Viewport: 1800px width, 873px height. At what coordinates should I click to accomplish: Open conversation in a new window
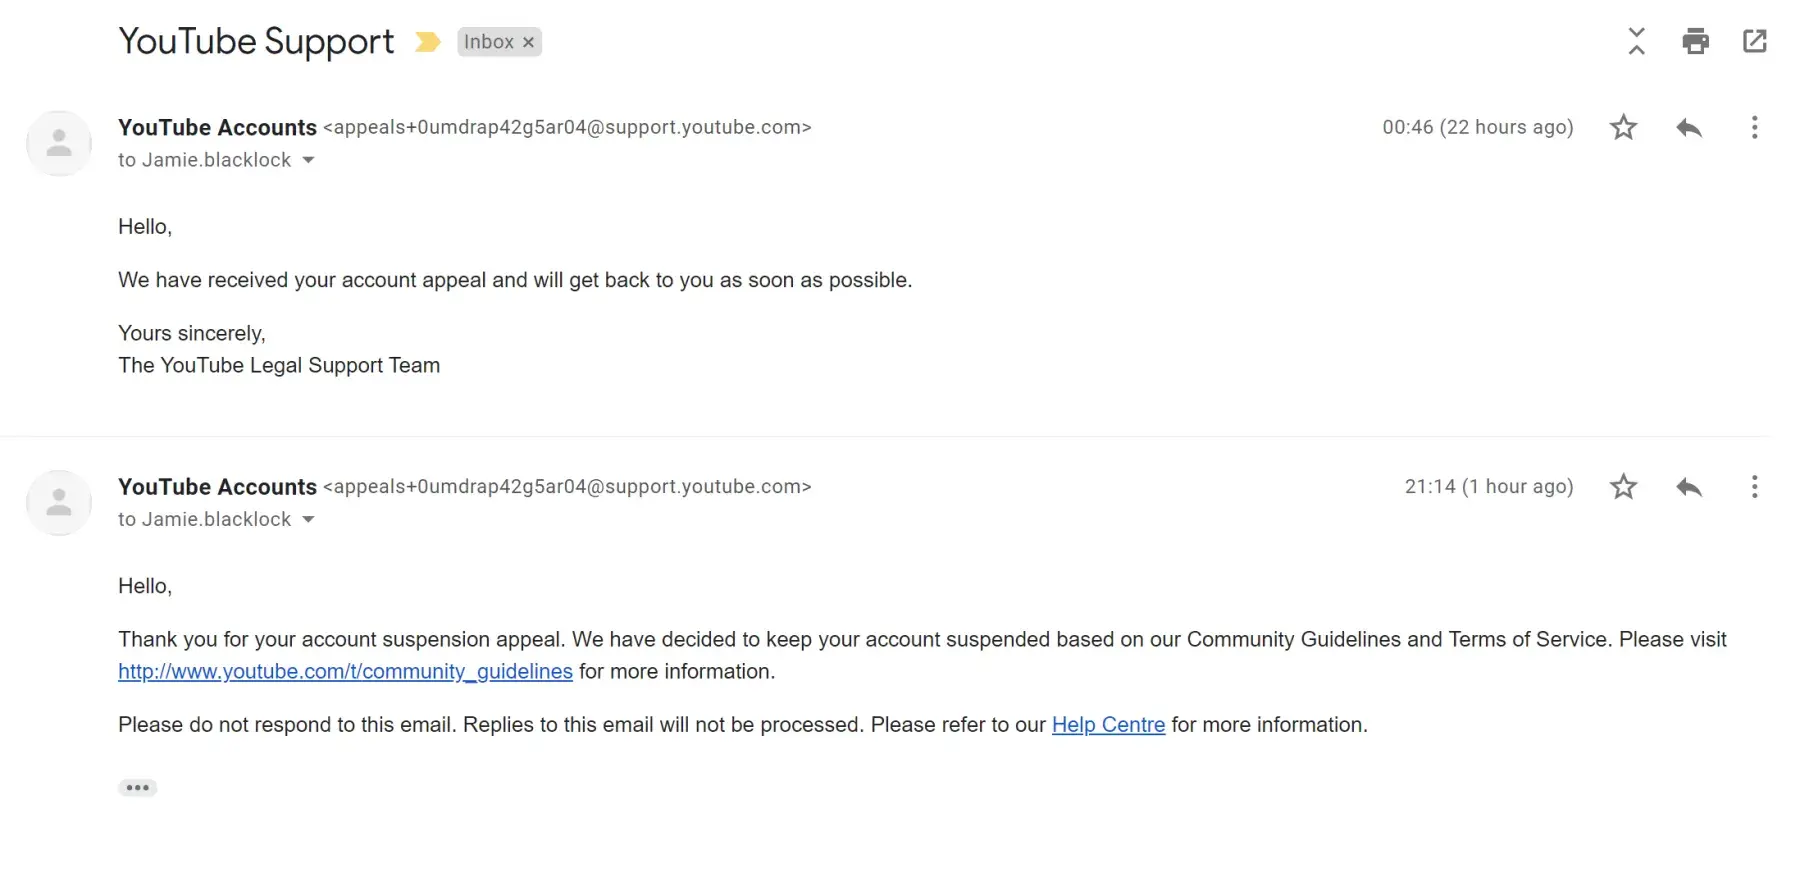[x=1754, y=41]
